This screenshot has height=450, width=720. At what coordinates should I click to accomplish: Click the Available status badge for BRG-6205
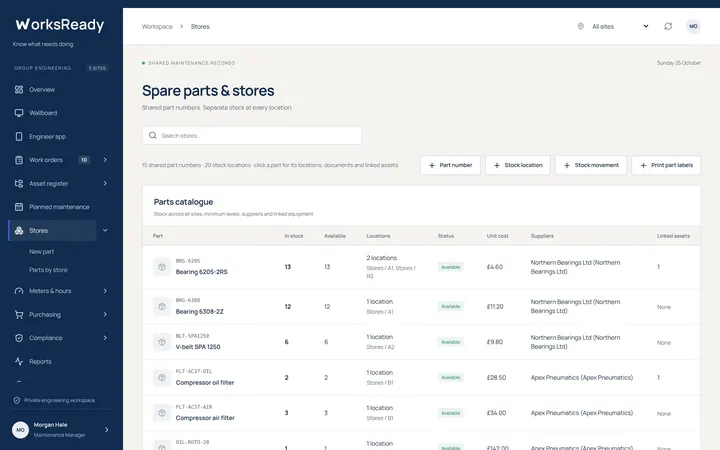click(450, 267)
